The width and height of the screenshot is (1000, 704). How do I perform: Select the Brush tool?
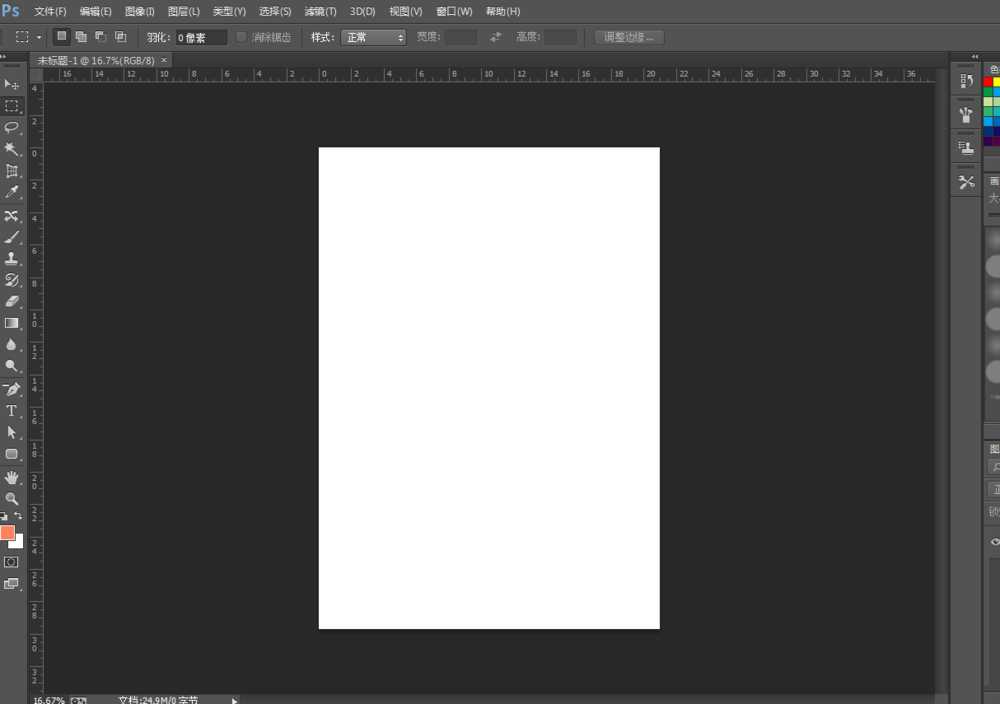pos(12,237)
